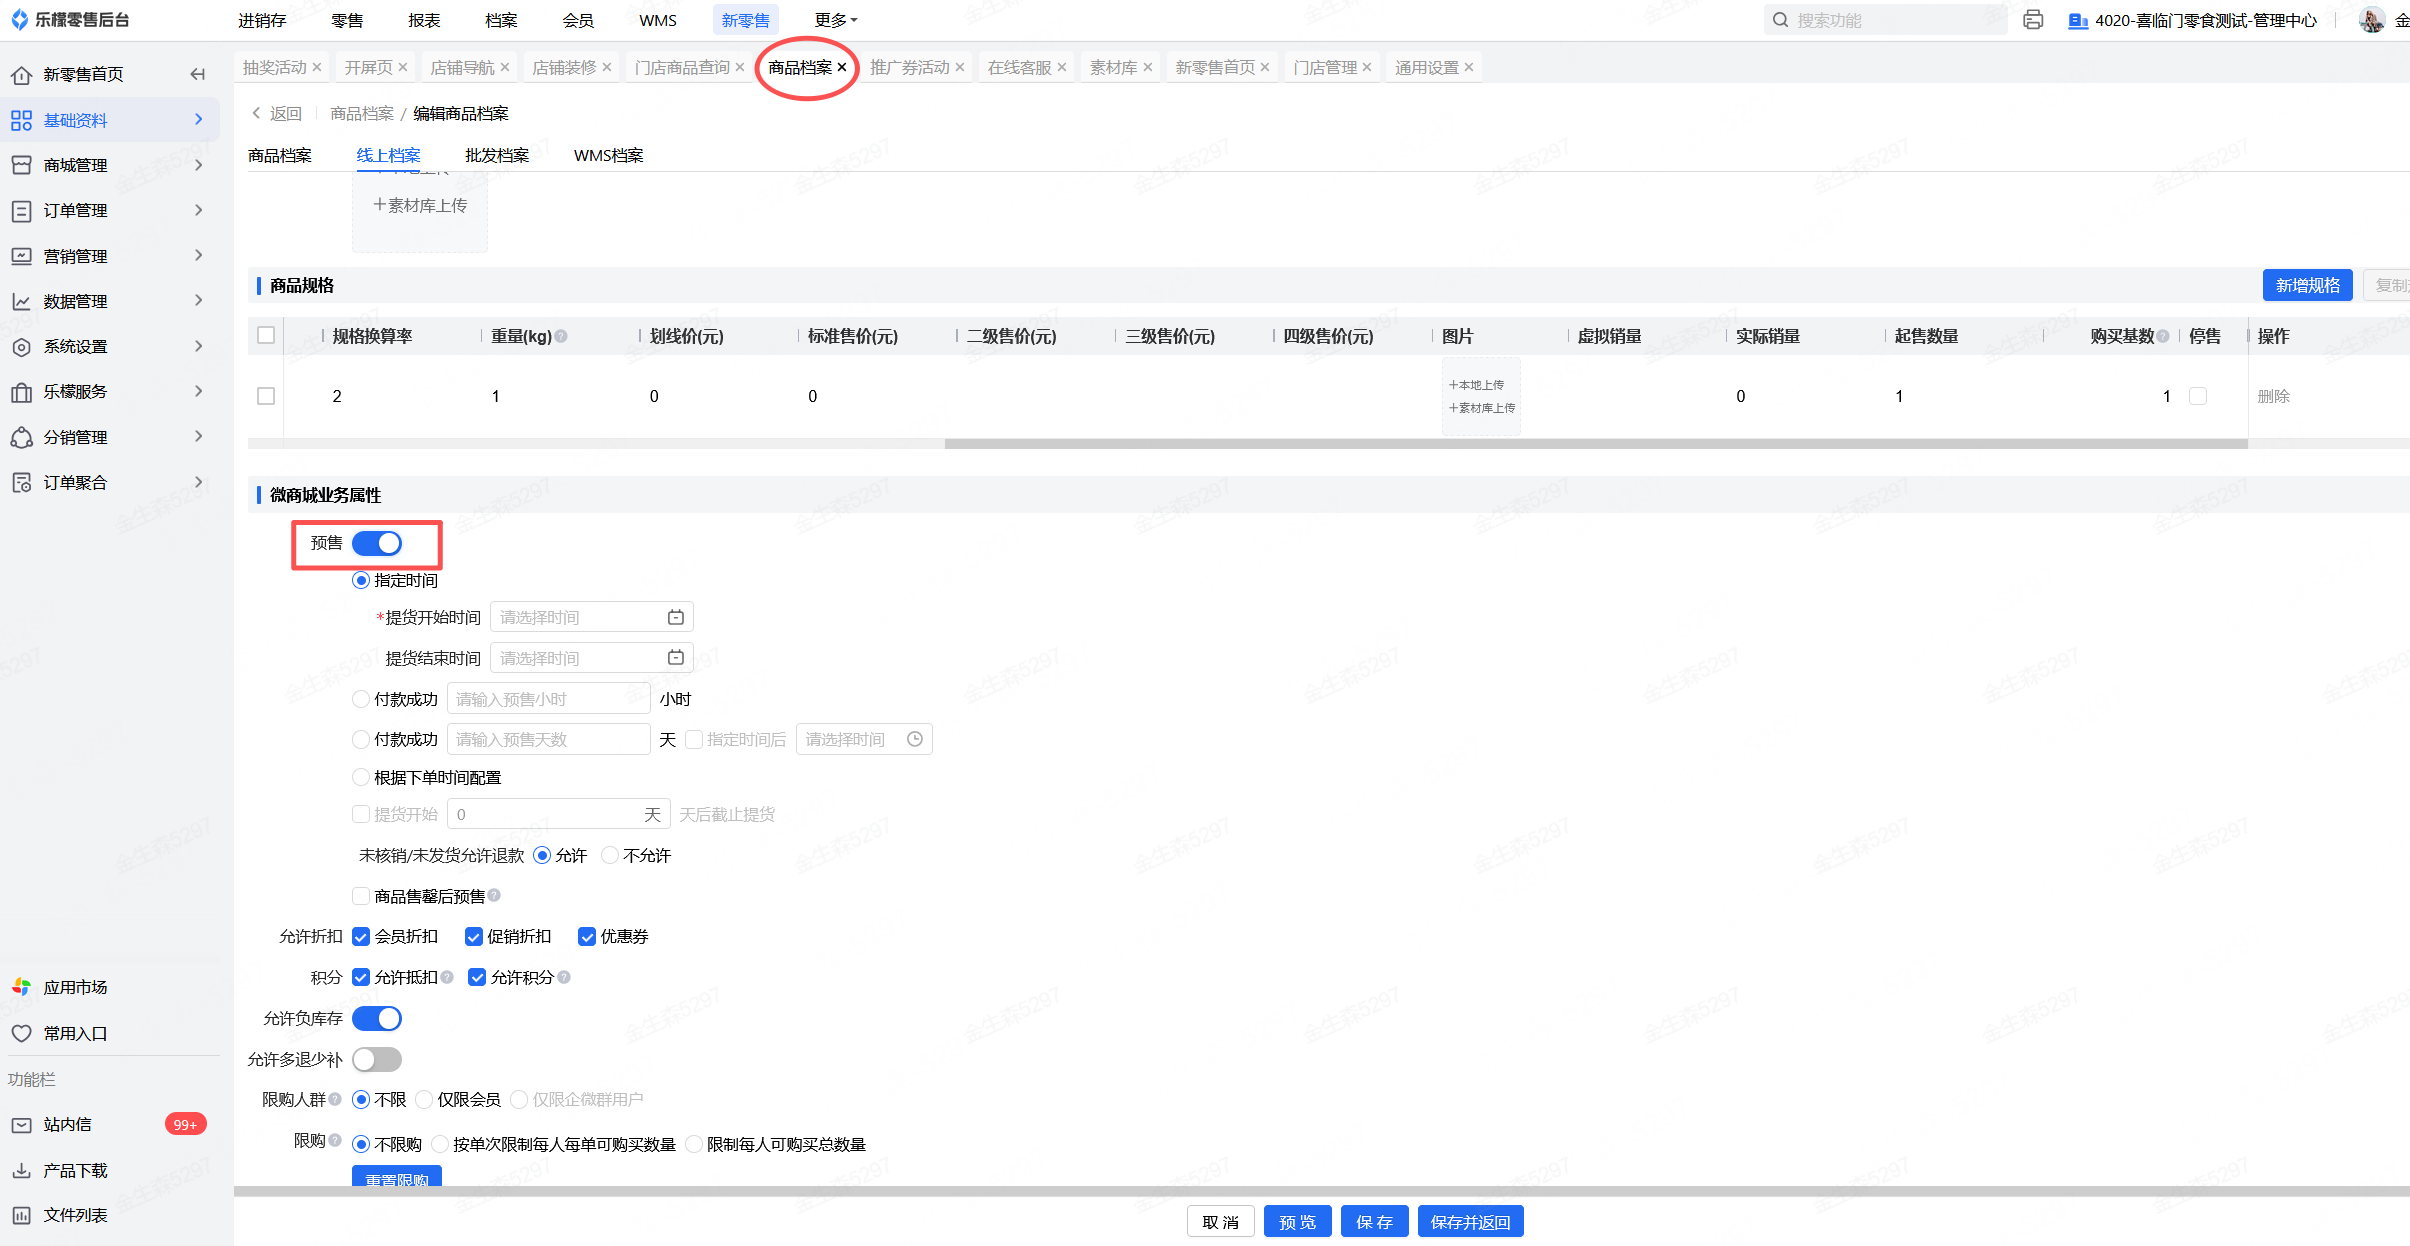Open the 会员 top menu
Image resolution: width=2410 pixels, height=1246 pixels.
tap(577, 20)
